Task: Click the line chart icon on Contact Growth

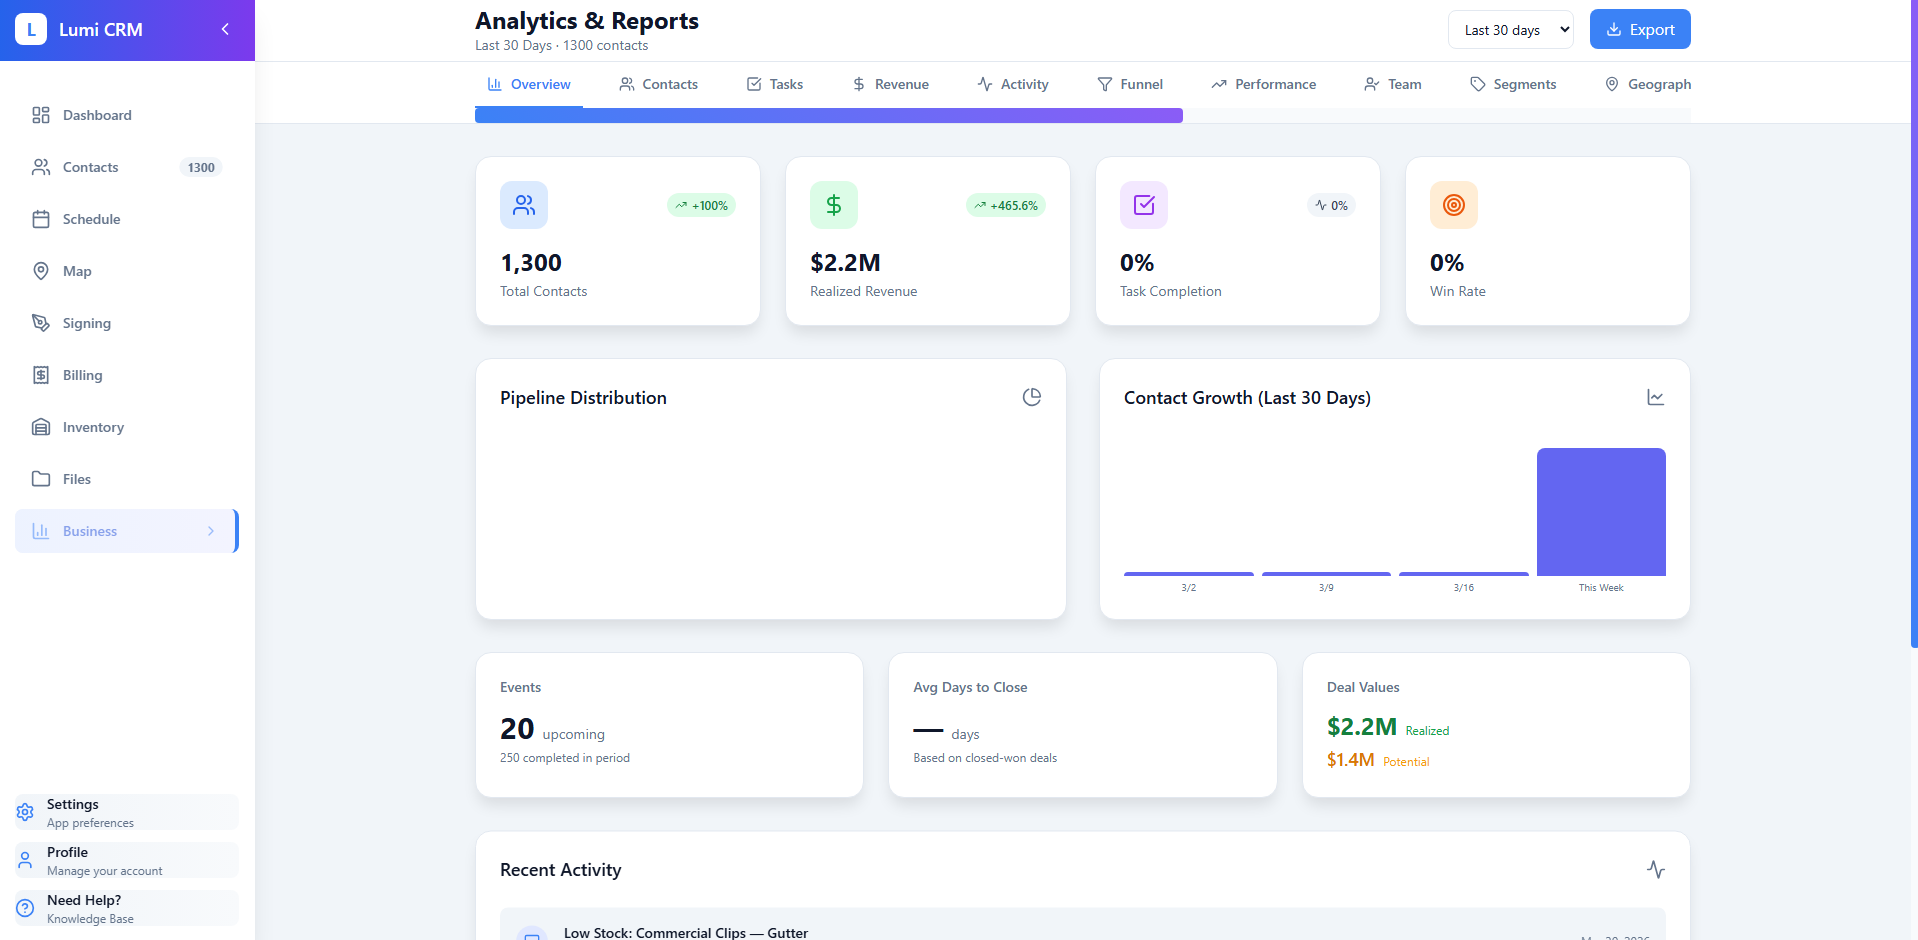Action: tap(1655, 397)
